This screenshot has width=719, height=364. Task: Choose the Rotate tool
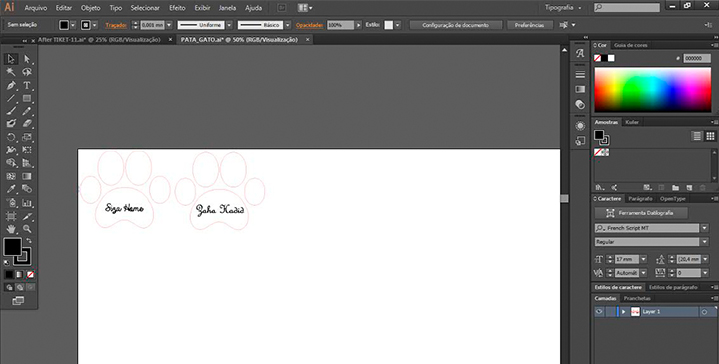tap(11, 137)
